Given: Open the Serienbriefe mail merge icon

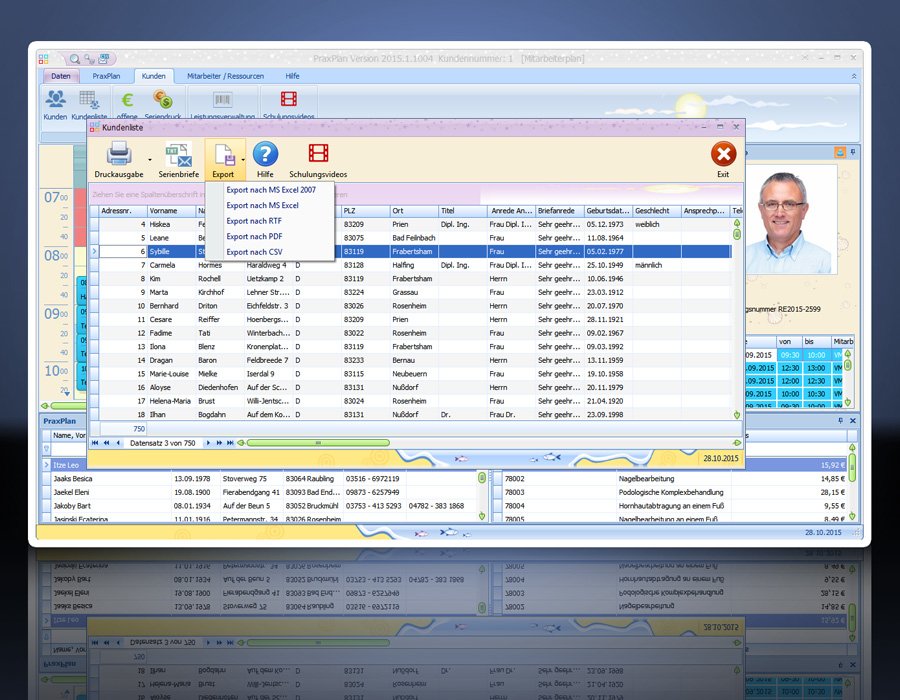Looking at the screenshot, I should click(179, 154).
